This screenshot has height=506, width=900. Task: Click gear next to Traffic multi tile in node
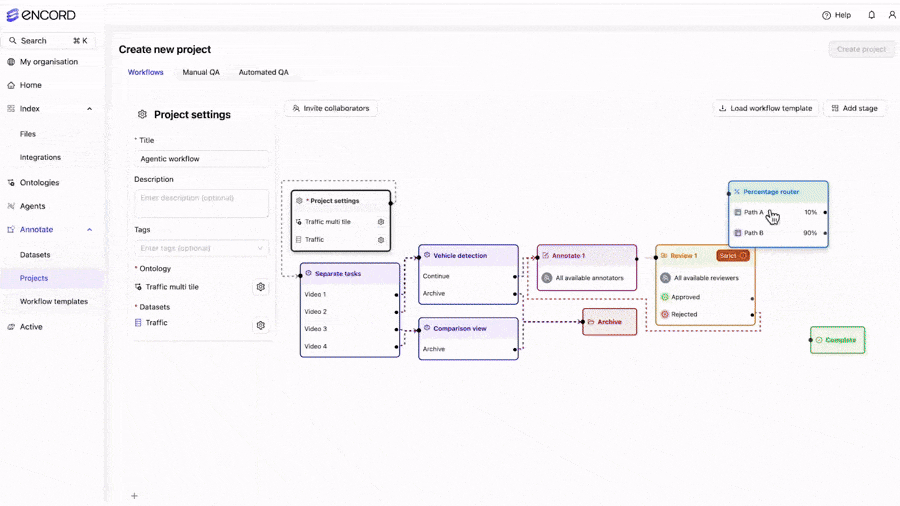(381, 222)
